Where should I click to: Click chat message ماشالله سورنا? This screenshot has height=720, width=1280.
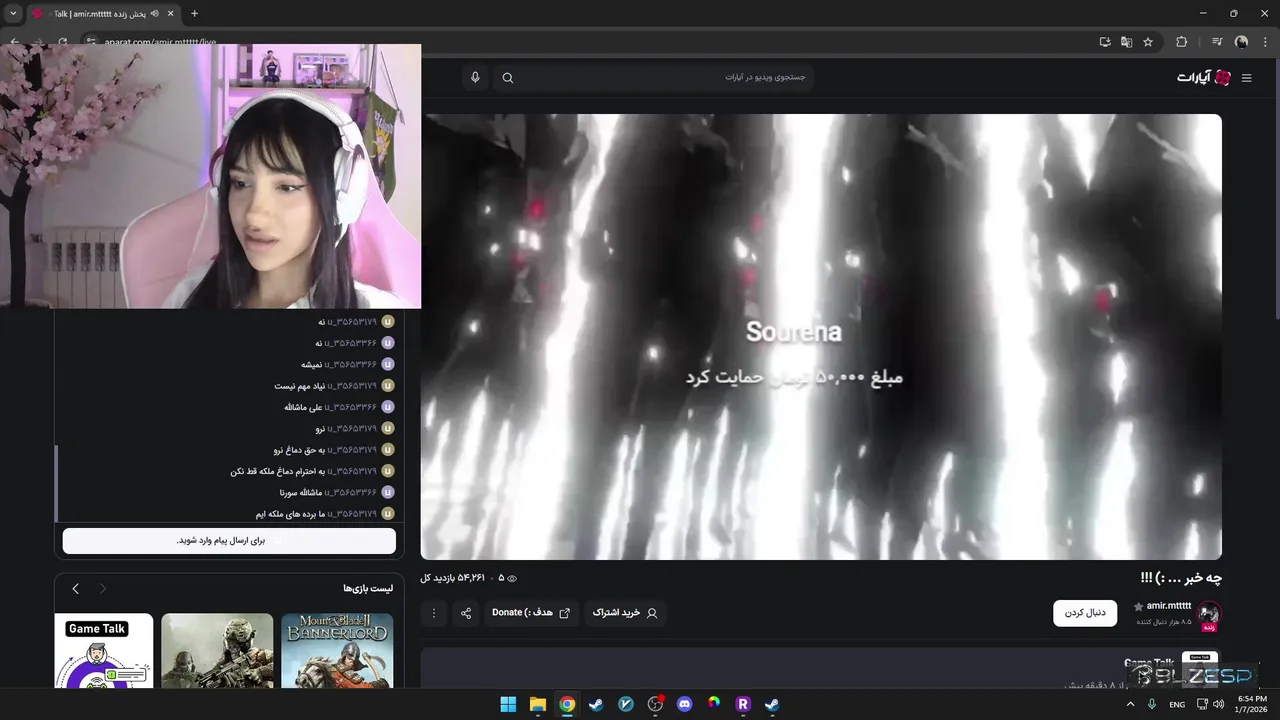[x=299, y=492]
